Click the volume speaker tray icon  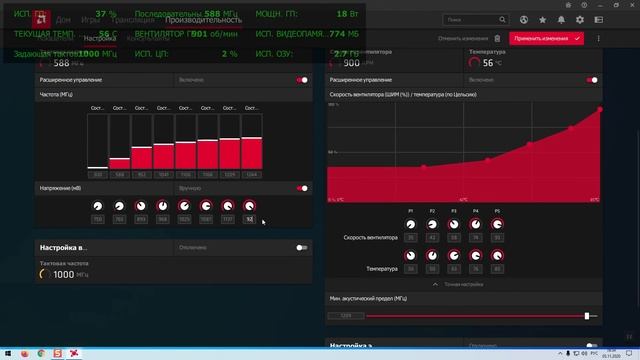click(584, 353)
